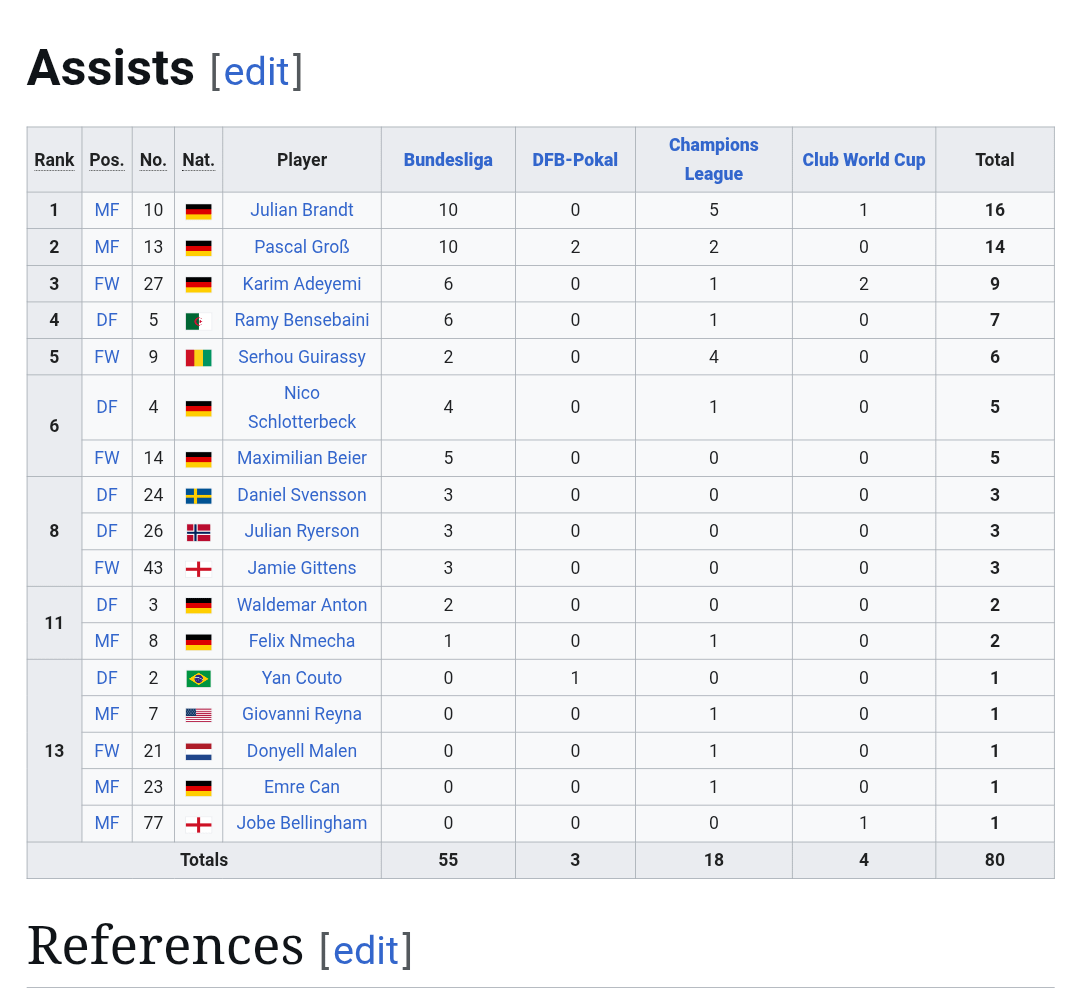Click the Guinean flag beside Serhou Guirassy
Screen dimensions: 1081x989
pos(198,358)
